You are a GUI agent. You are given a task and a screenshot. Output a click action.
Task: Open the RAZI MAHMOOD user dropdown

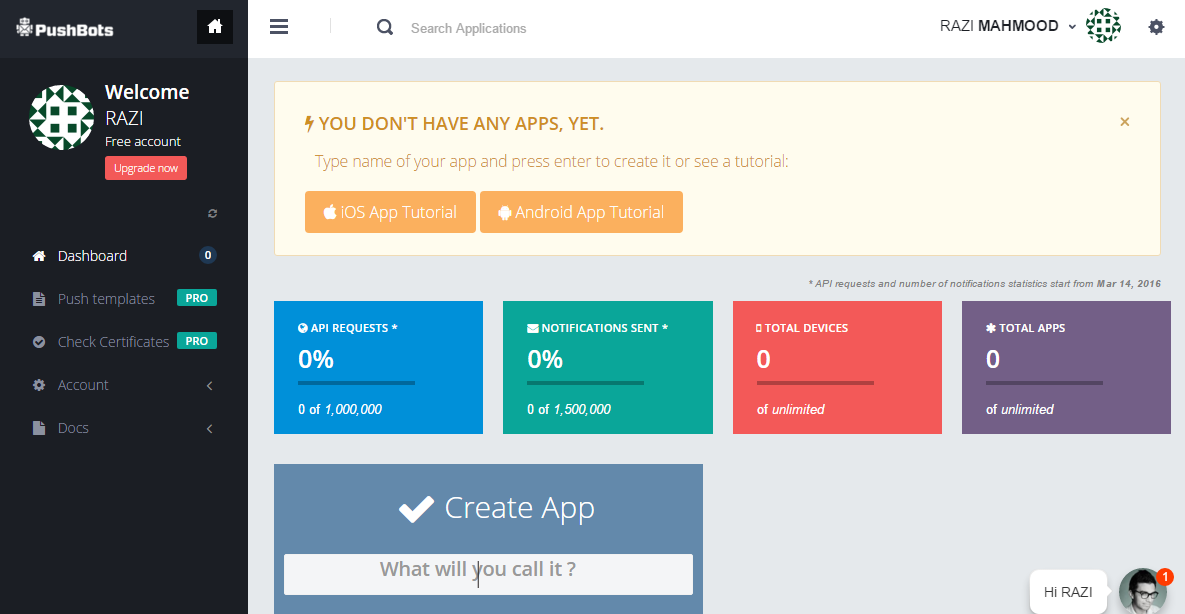1007,26
